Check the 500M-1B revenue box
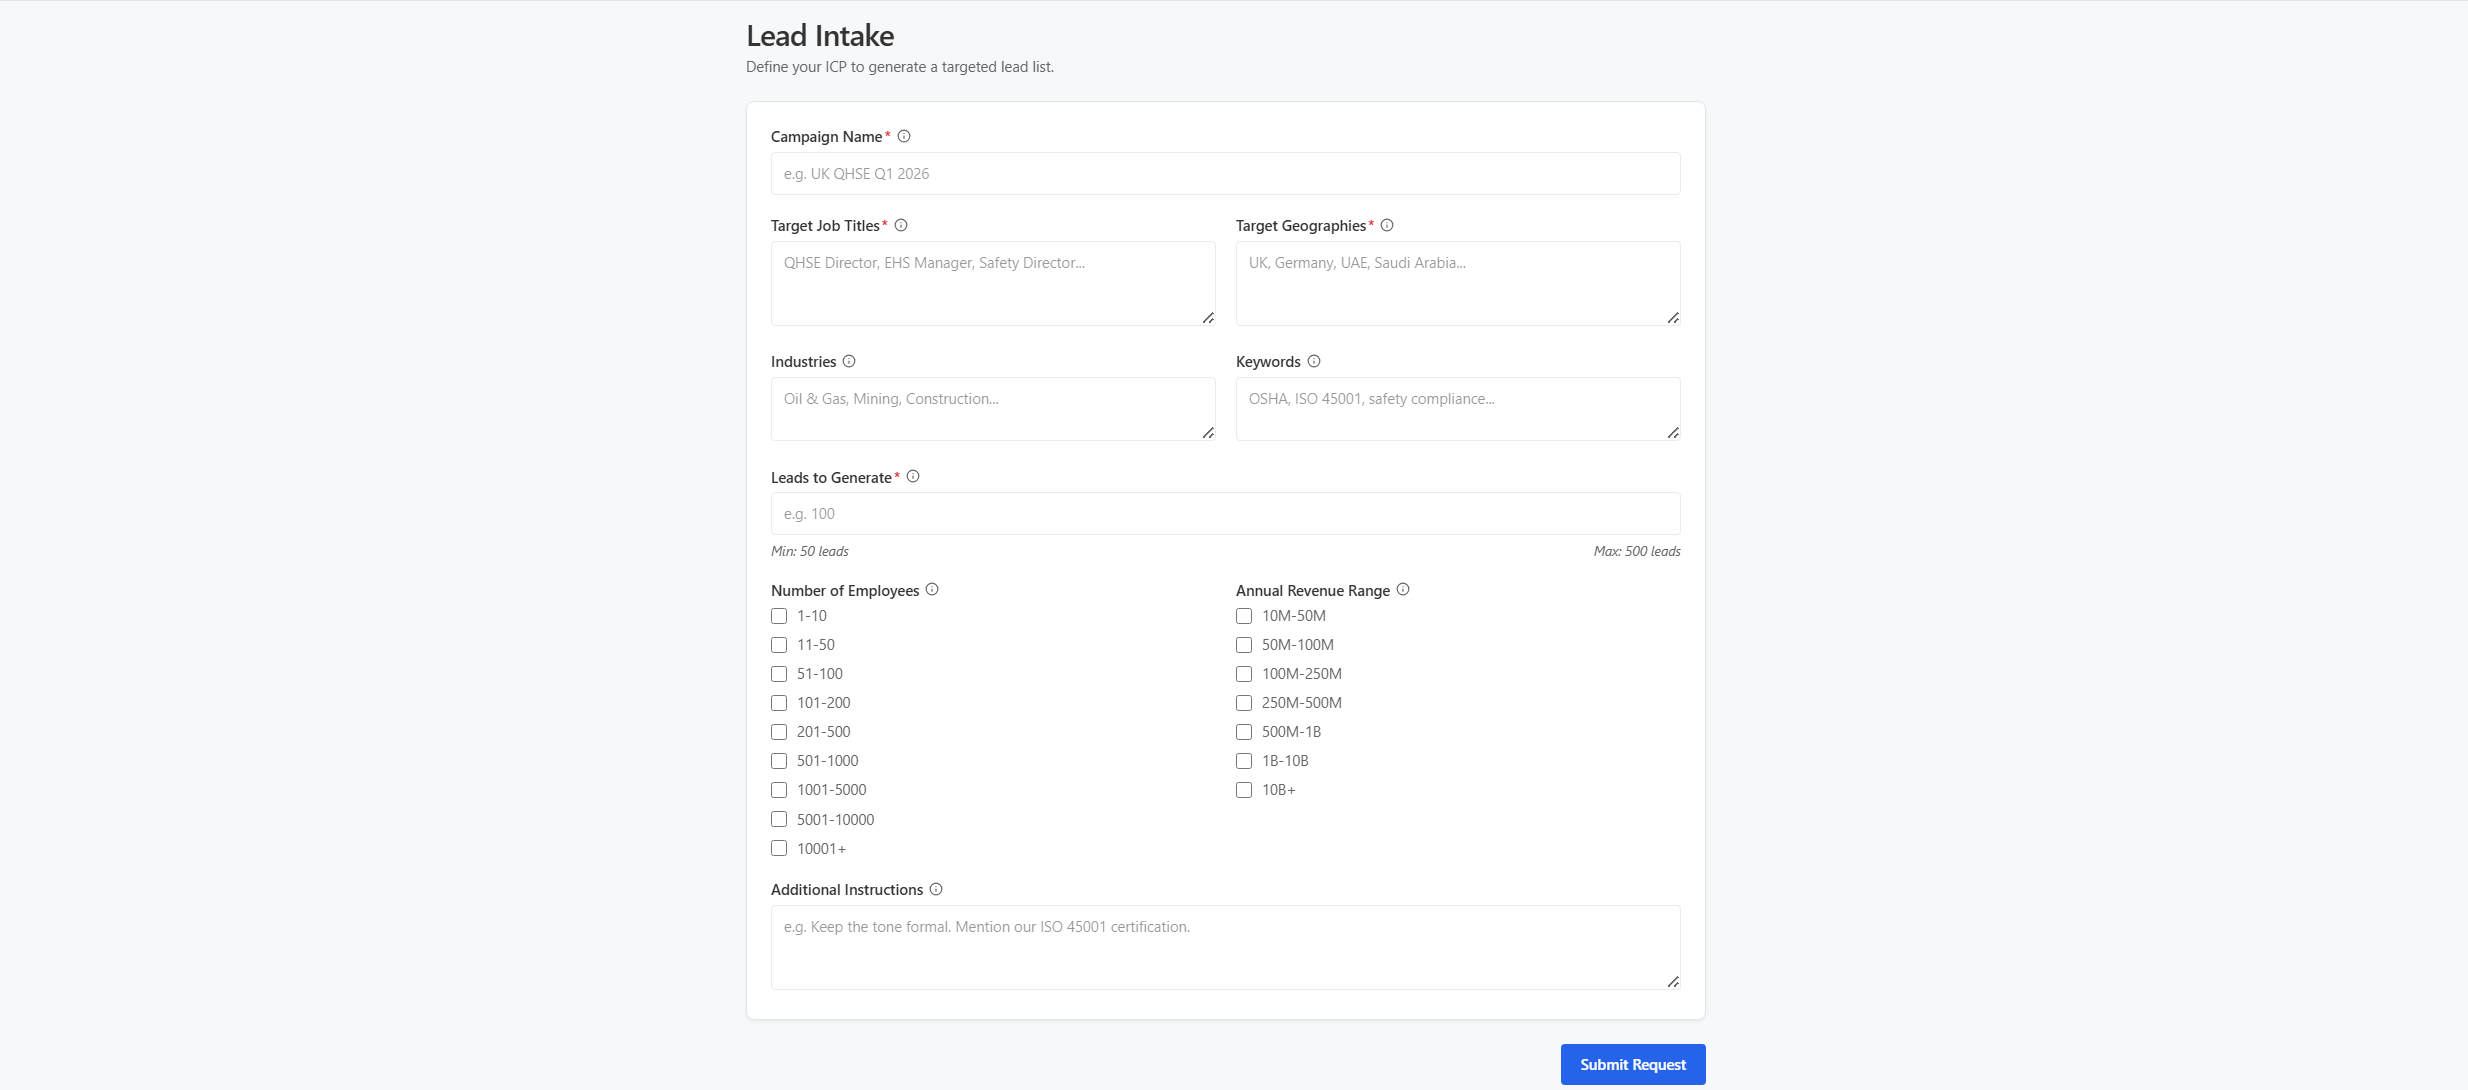This screenshot has width=2468, height=1090. click(x=1244, y=732)
